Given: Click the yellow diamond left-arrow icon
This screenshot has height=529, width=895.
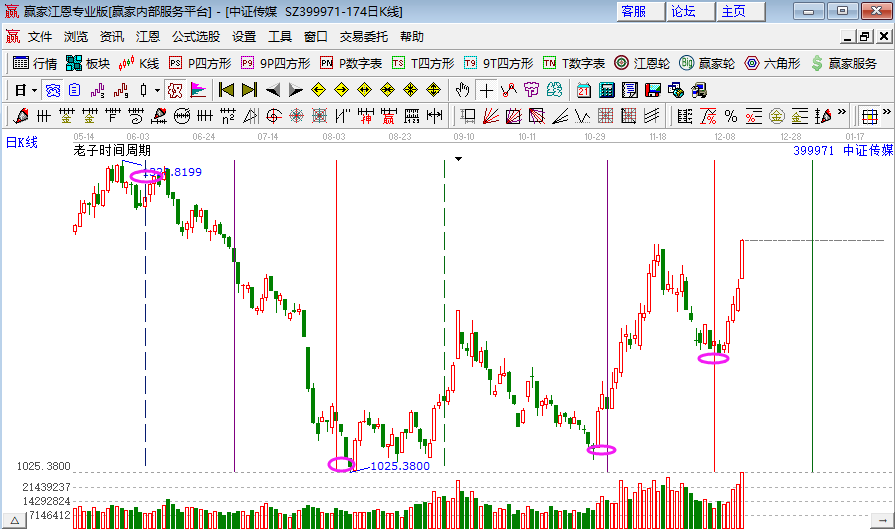Looking at the screenshot, I should (319, 90).
